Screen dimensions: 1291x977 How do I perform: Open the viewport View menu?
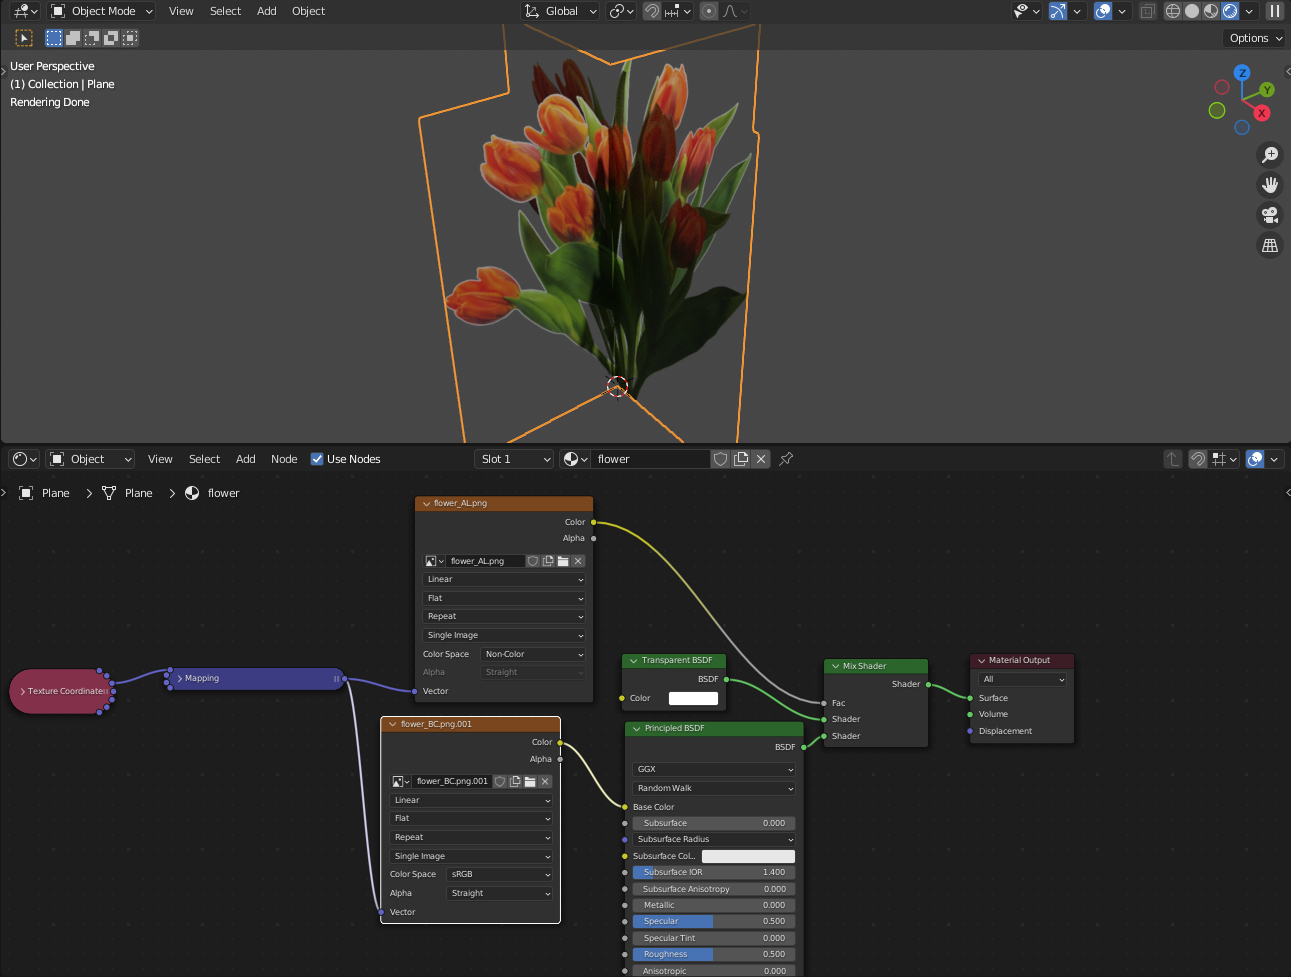pyautogui.click(x=181, y=11)
